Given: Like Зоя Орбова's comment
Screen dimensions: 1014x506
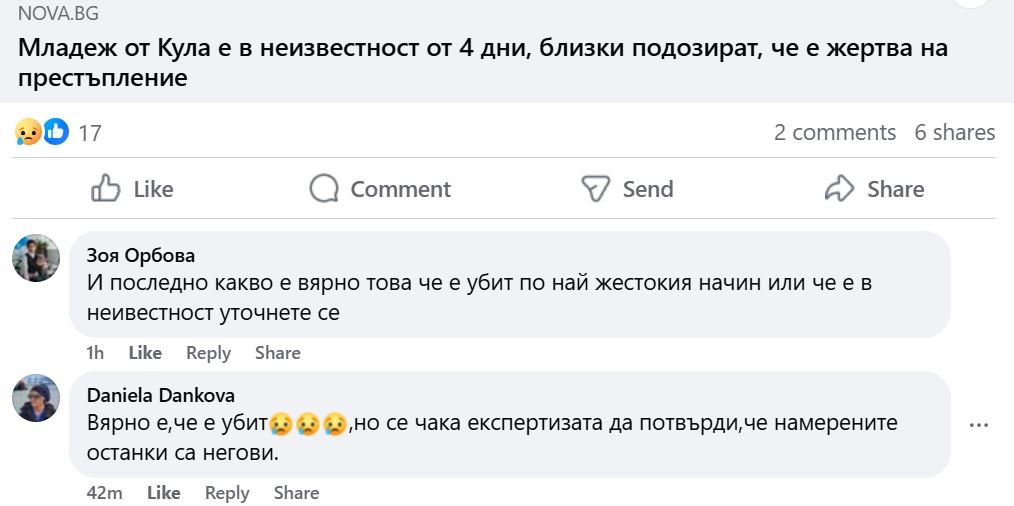Looking at the screenshot, I should pos(145,353).
